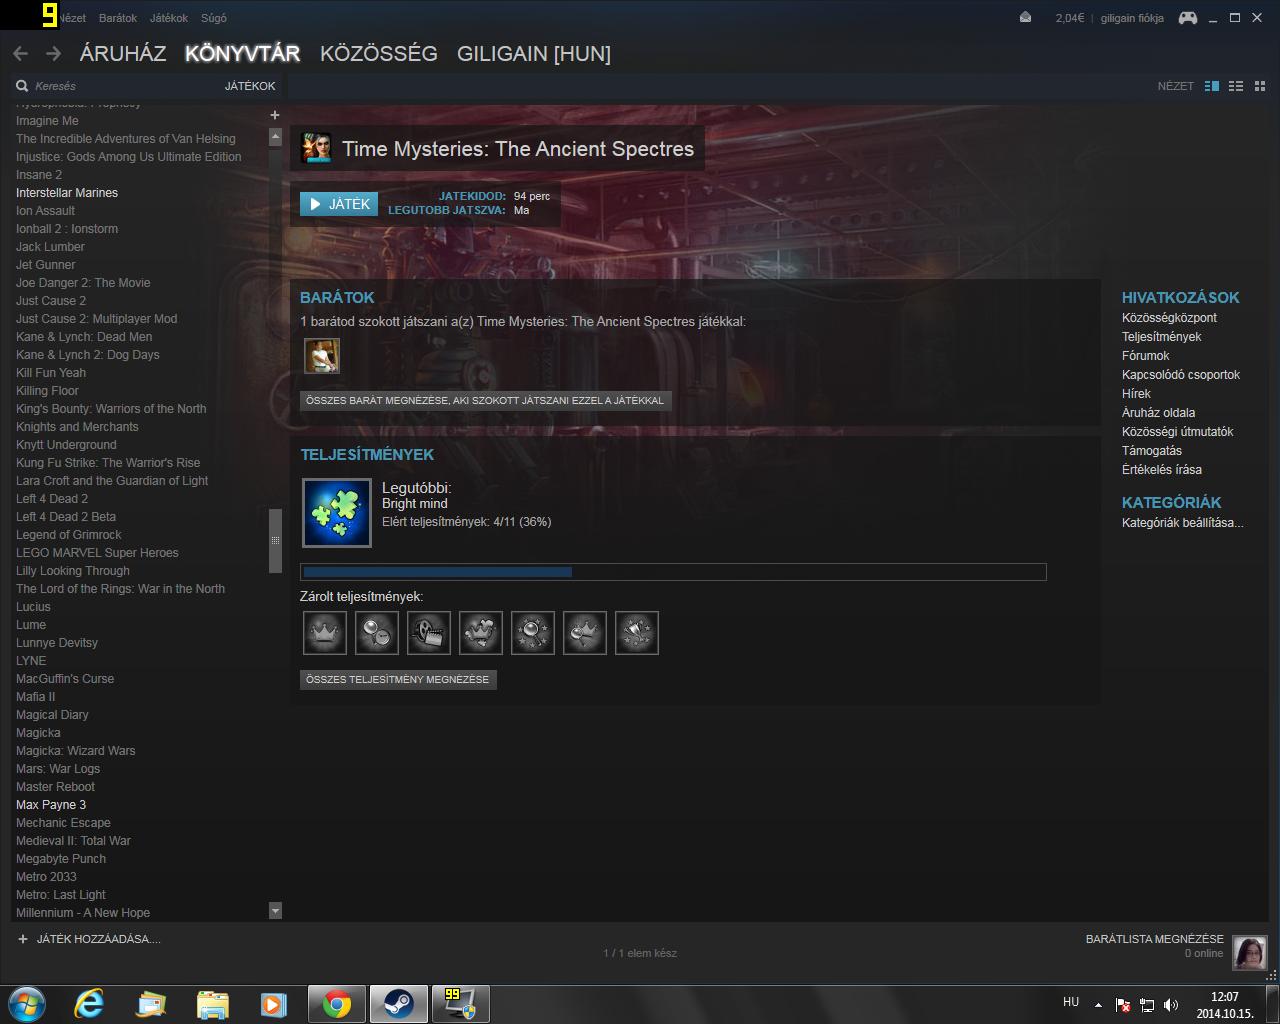Click BARÁTLISTA MEGNÉZÉSE
1280x1024 pixels.
pos(1154,939)
